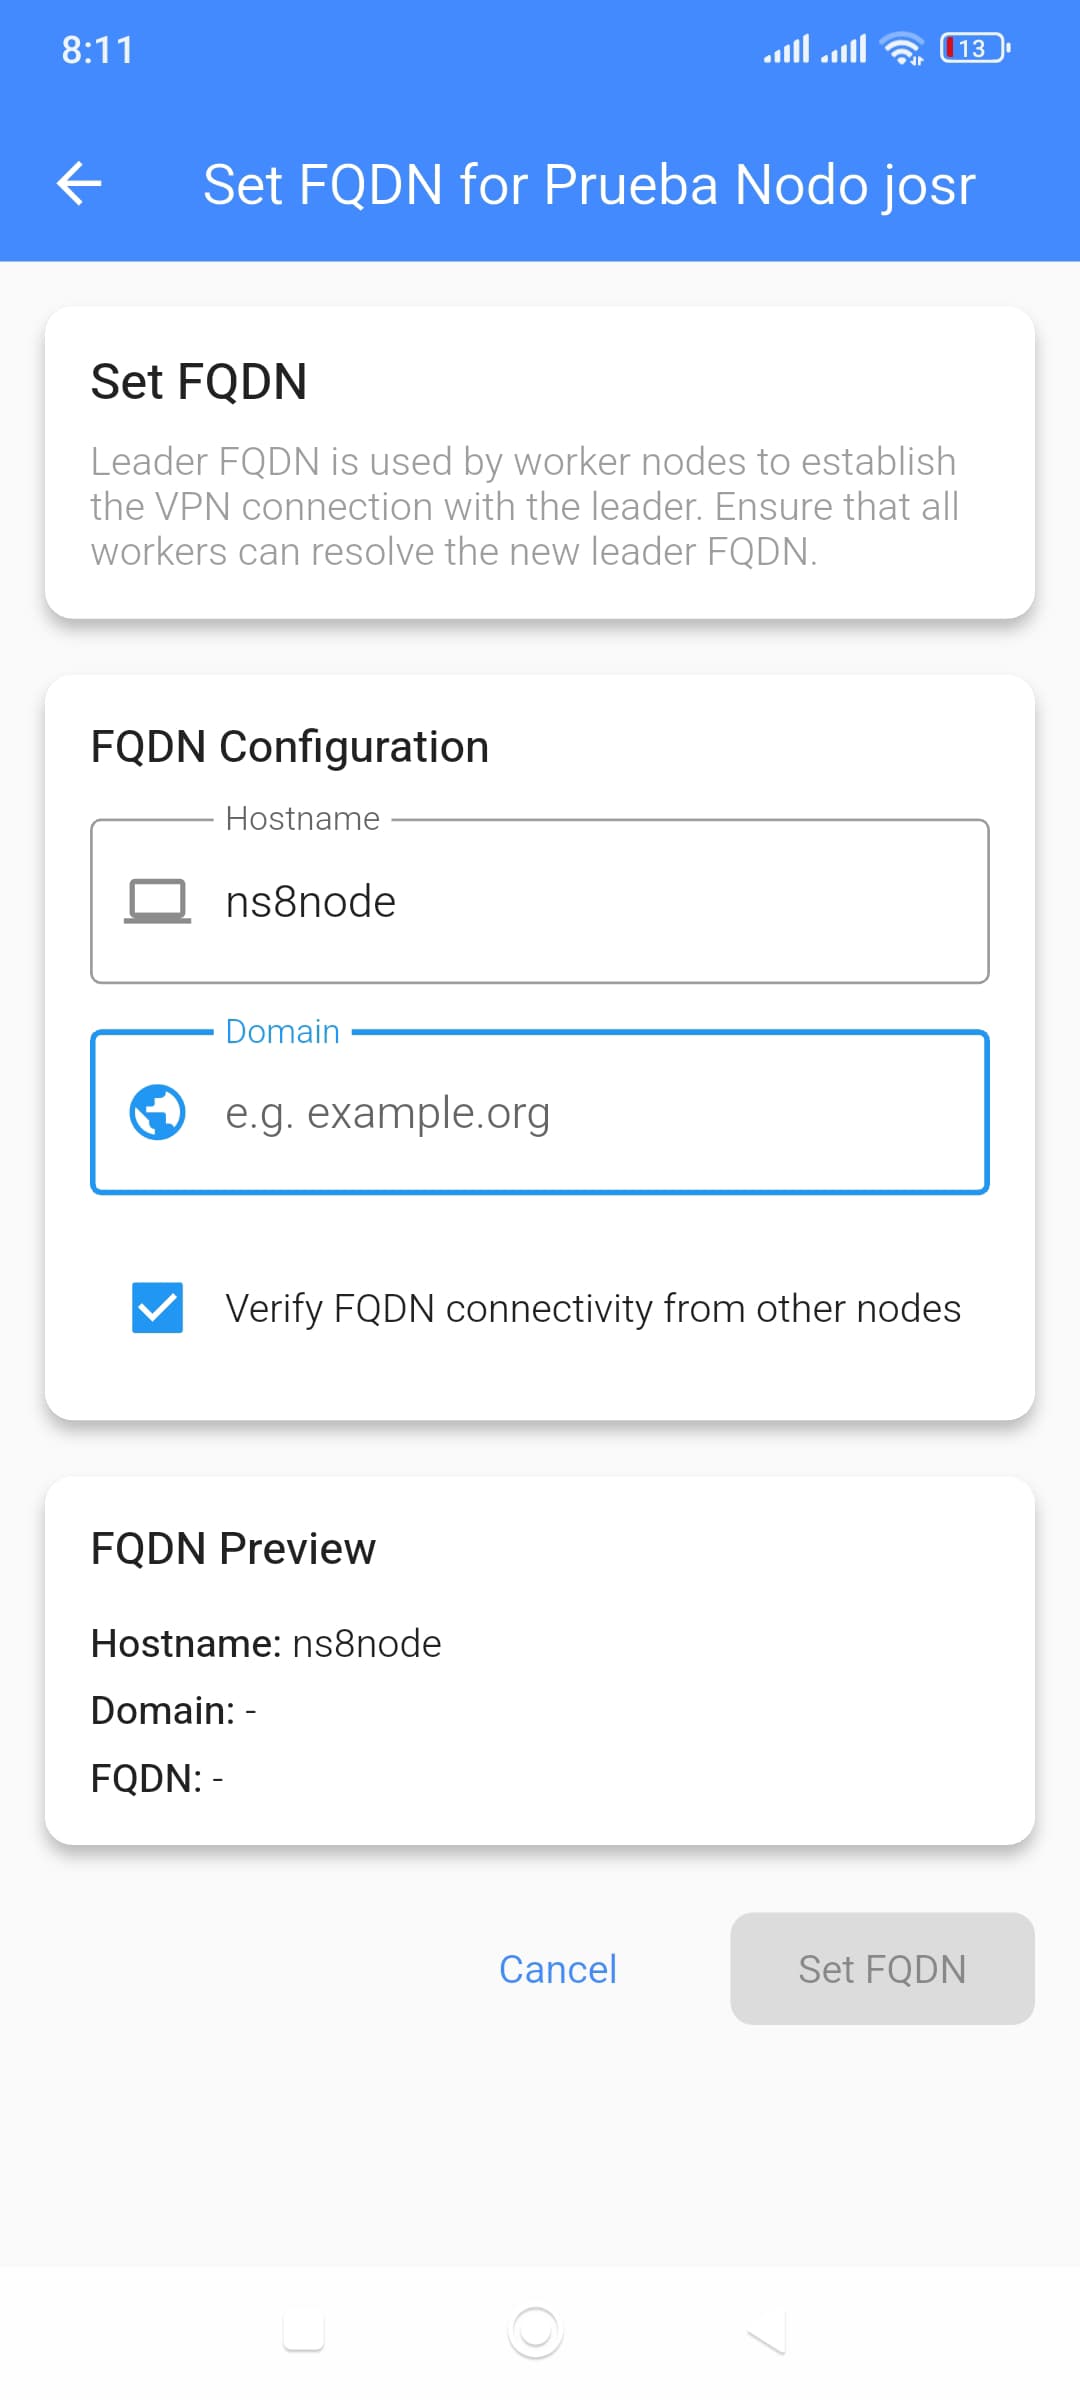Image resolution: width=1080 pixels, height=2400 pixels.
Task: Tap the Android home circle button
Action: (535, 2331)
